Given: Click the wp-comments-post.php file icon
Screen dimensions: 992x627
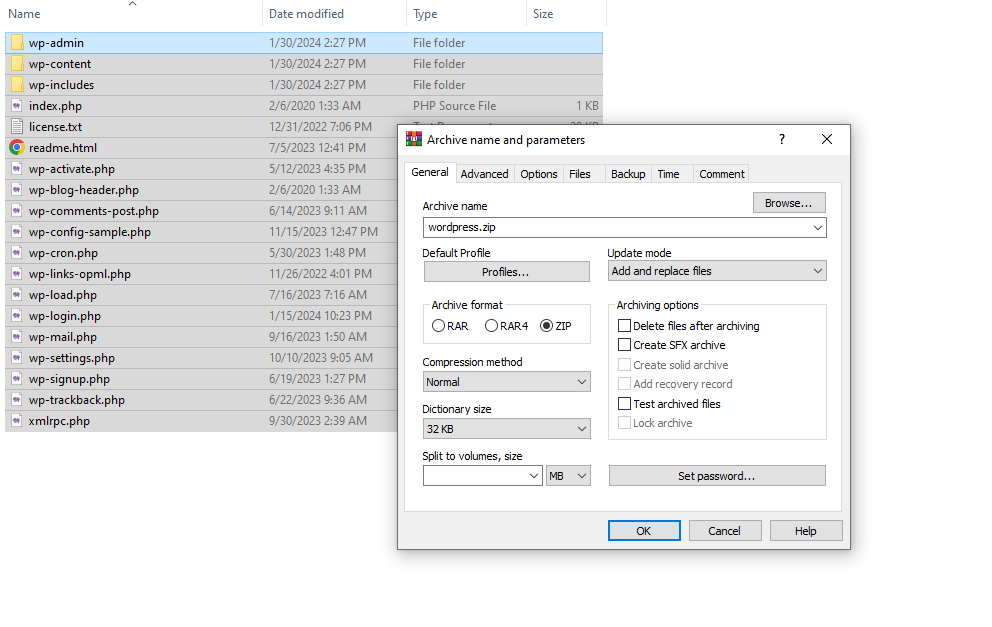Looking at the screenshot, I should pyautogui.click(x=17, y=211).
